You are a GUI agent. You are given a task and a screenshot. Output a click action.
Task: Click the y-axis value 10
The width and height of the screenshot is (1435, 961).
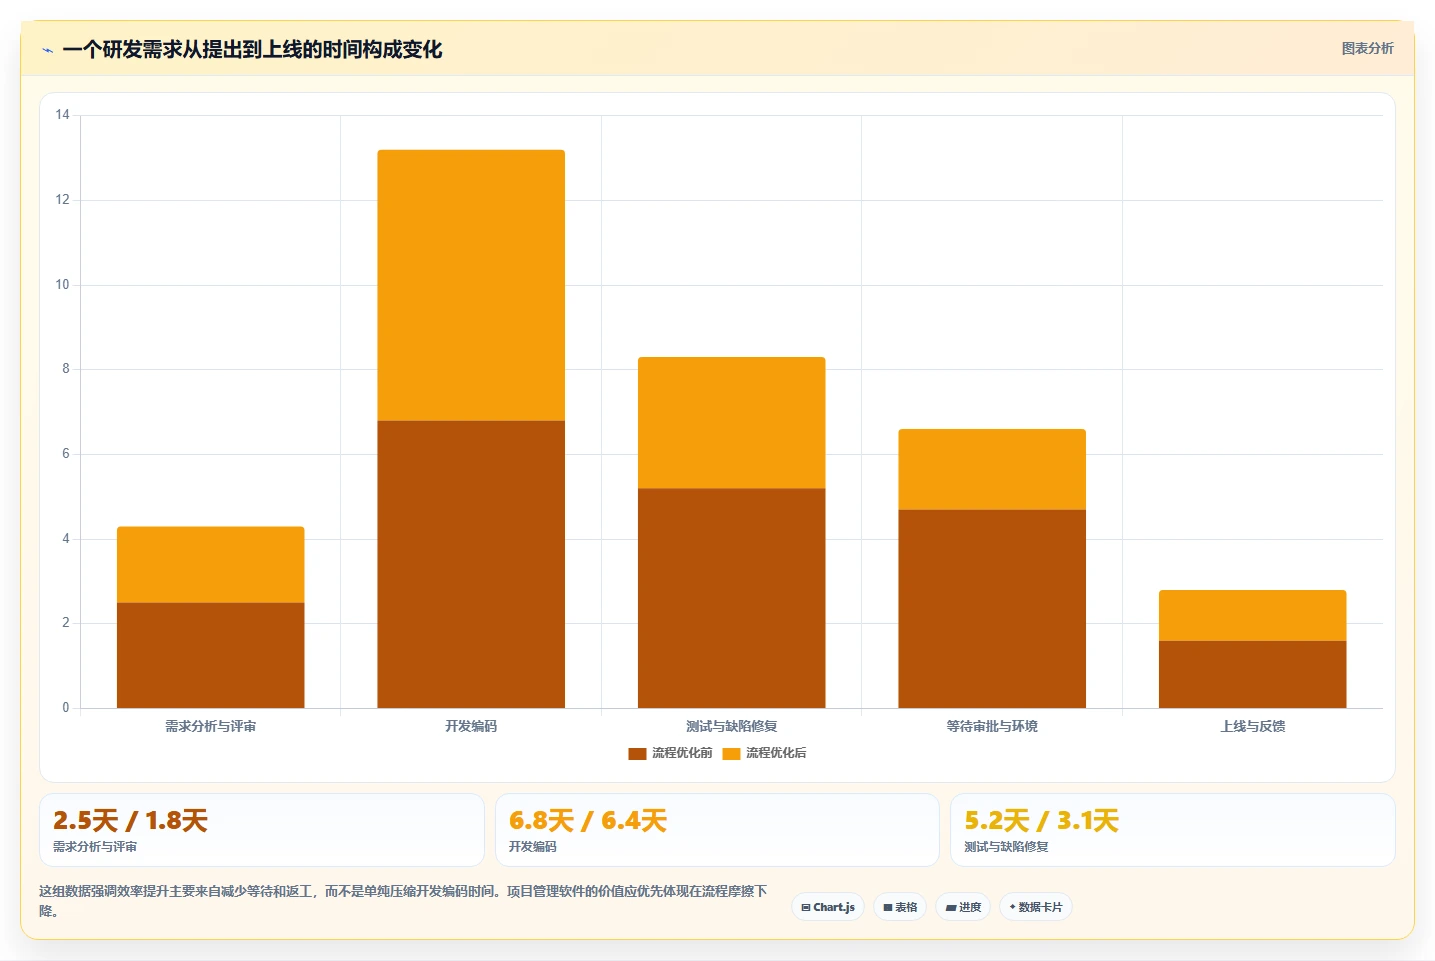(62, 285)
